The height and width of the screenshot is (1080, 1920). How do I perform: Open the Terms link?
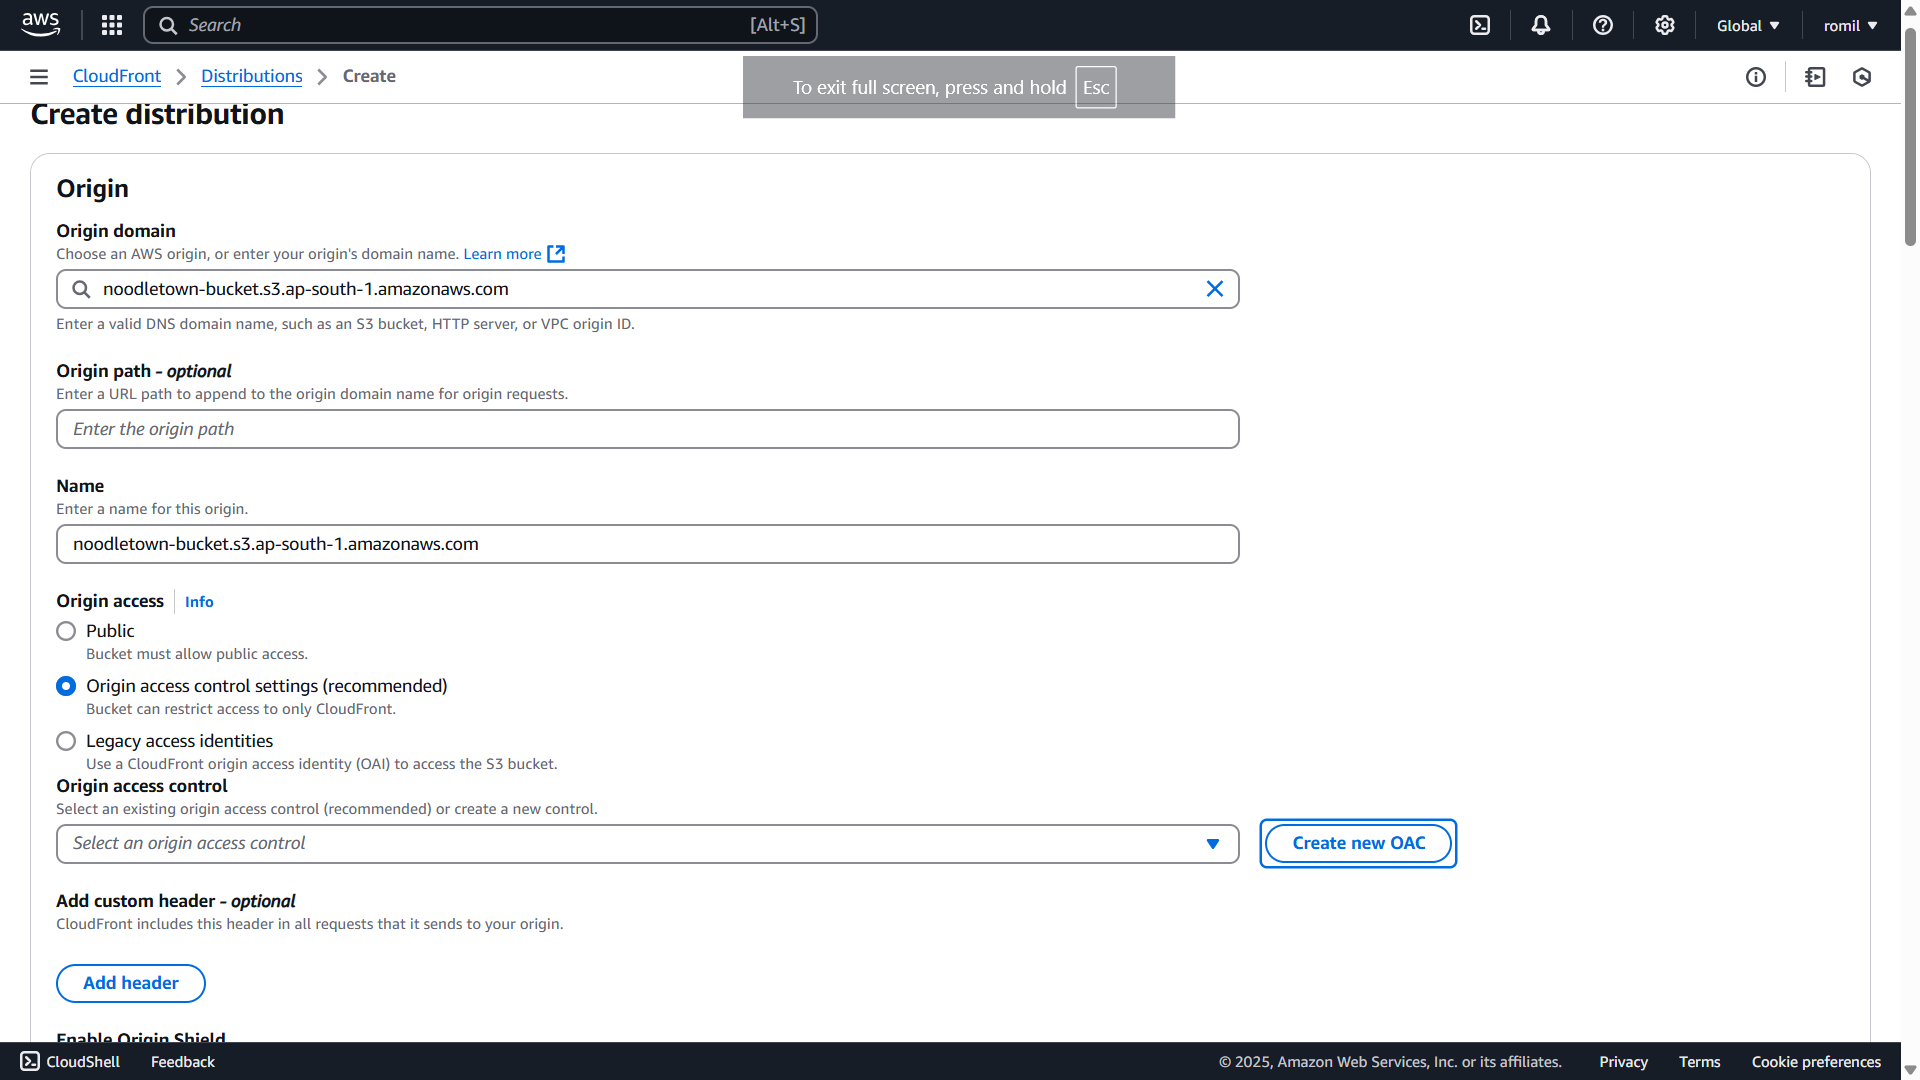(x=1700, y=1062)
